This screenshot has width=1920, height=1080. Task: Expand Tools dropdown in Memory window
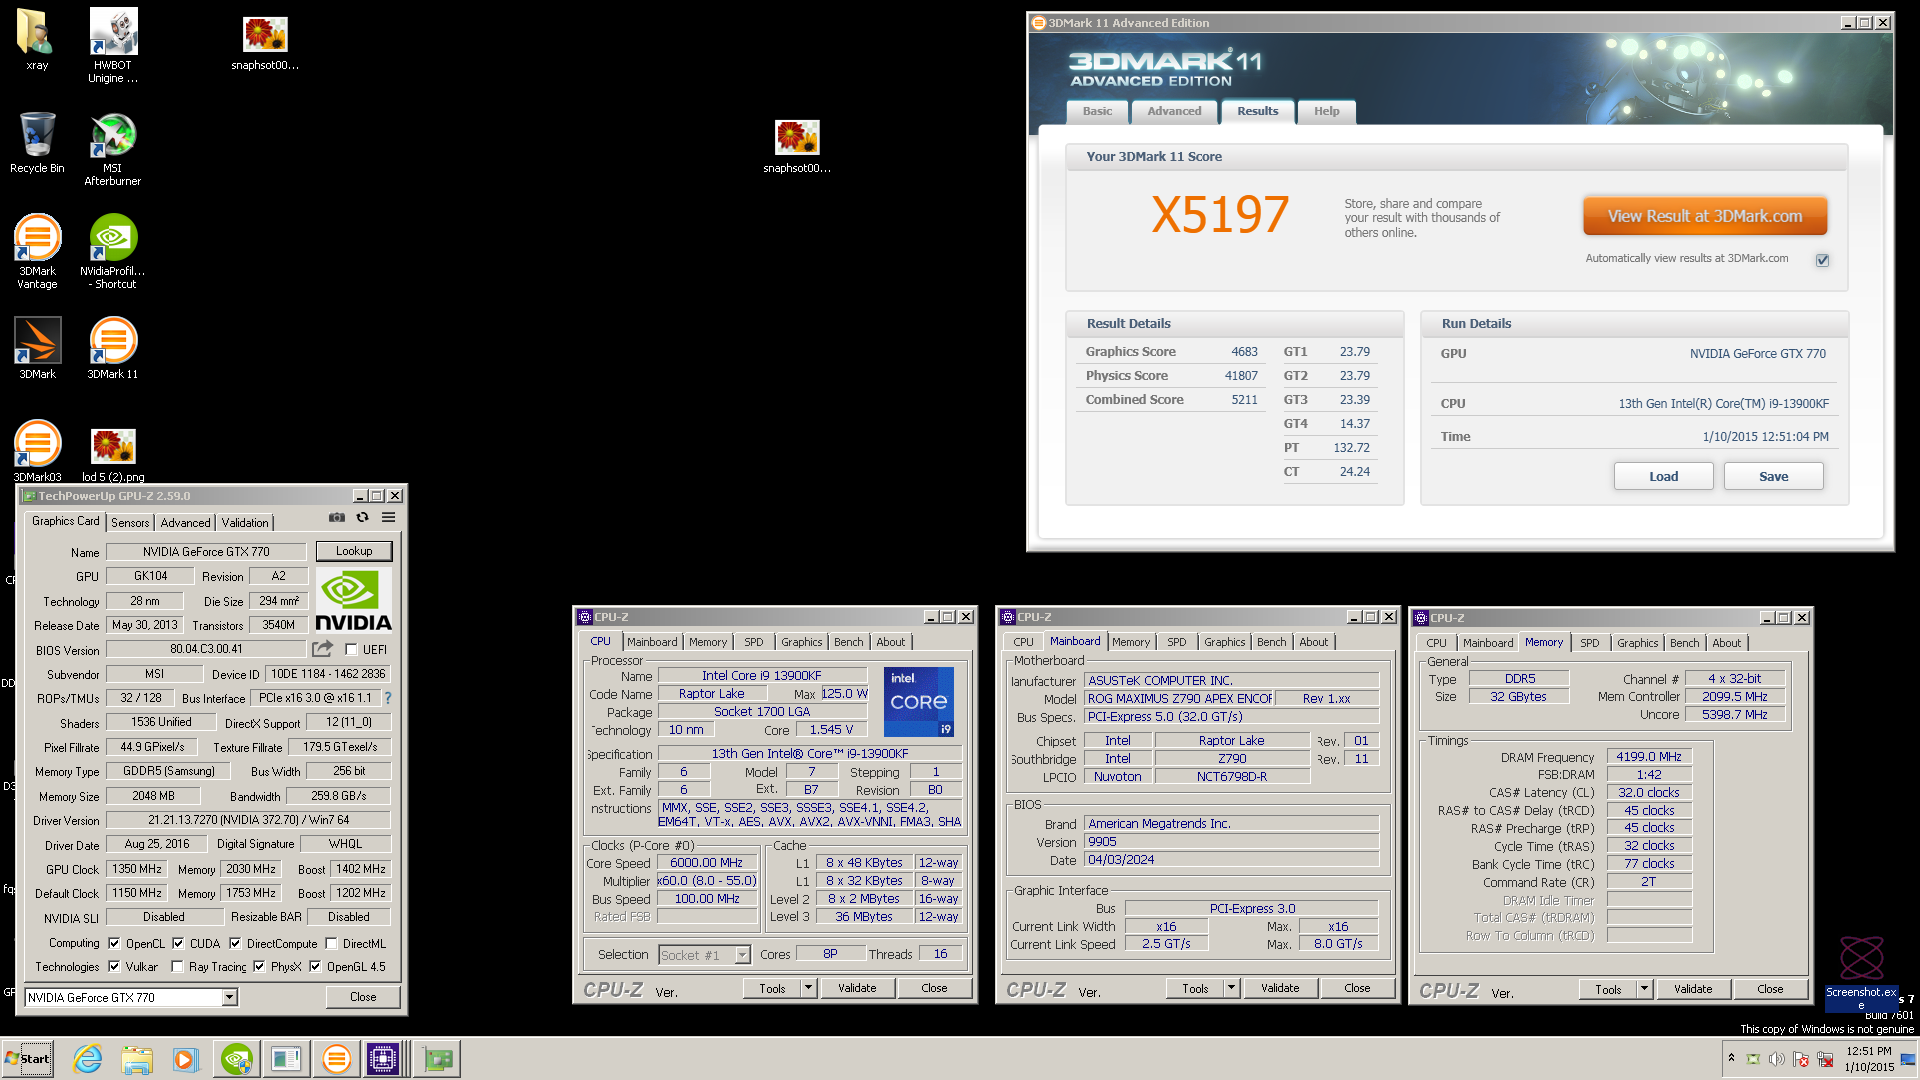point(1644,989)
